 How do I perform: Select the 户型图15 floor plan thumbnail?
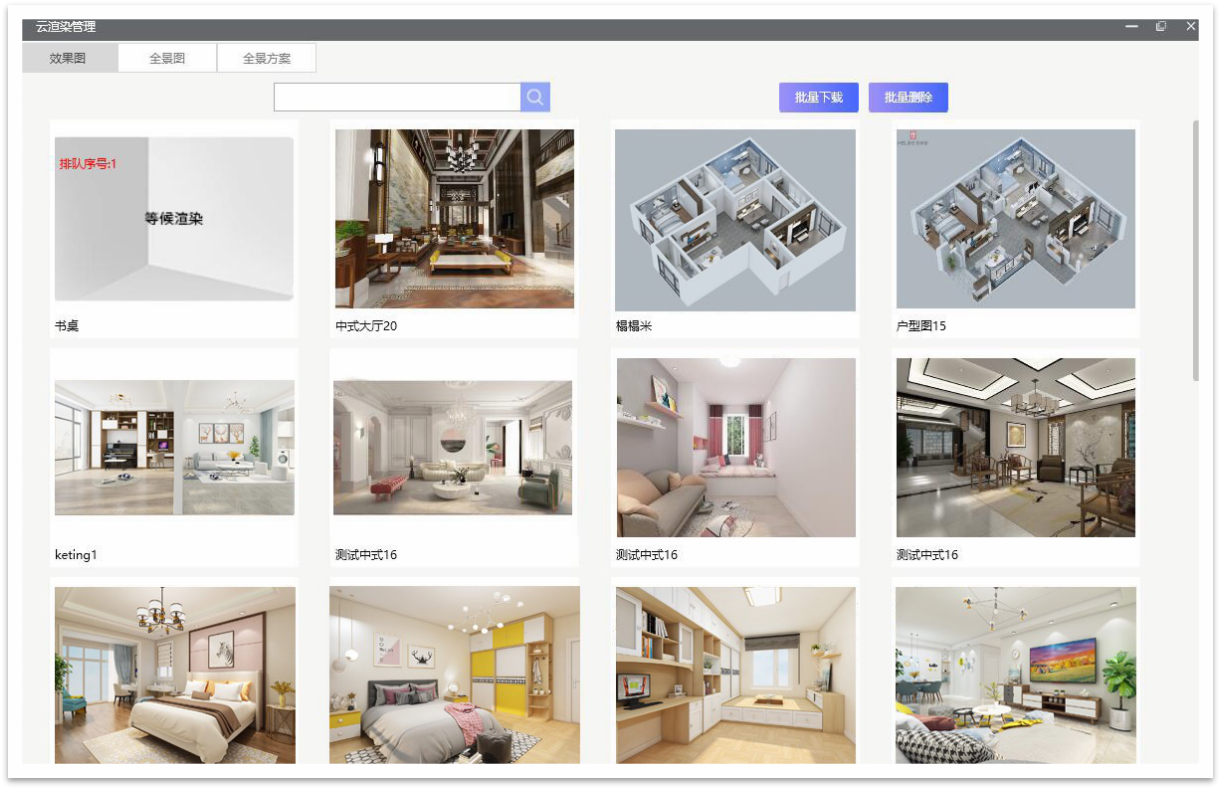tap(1016, 219)
